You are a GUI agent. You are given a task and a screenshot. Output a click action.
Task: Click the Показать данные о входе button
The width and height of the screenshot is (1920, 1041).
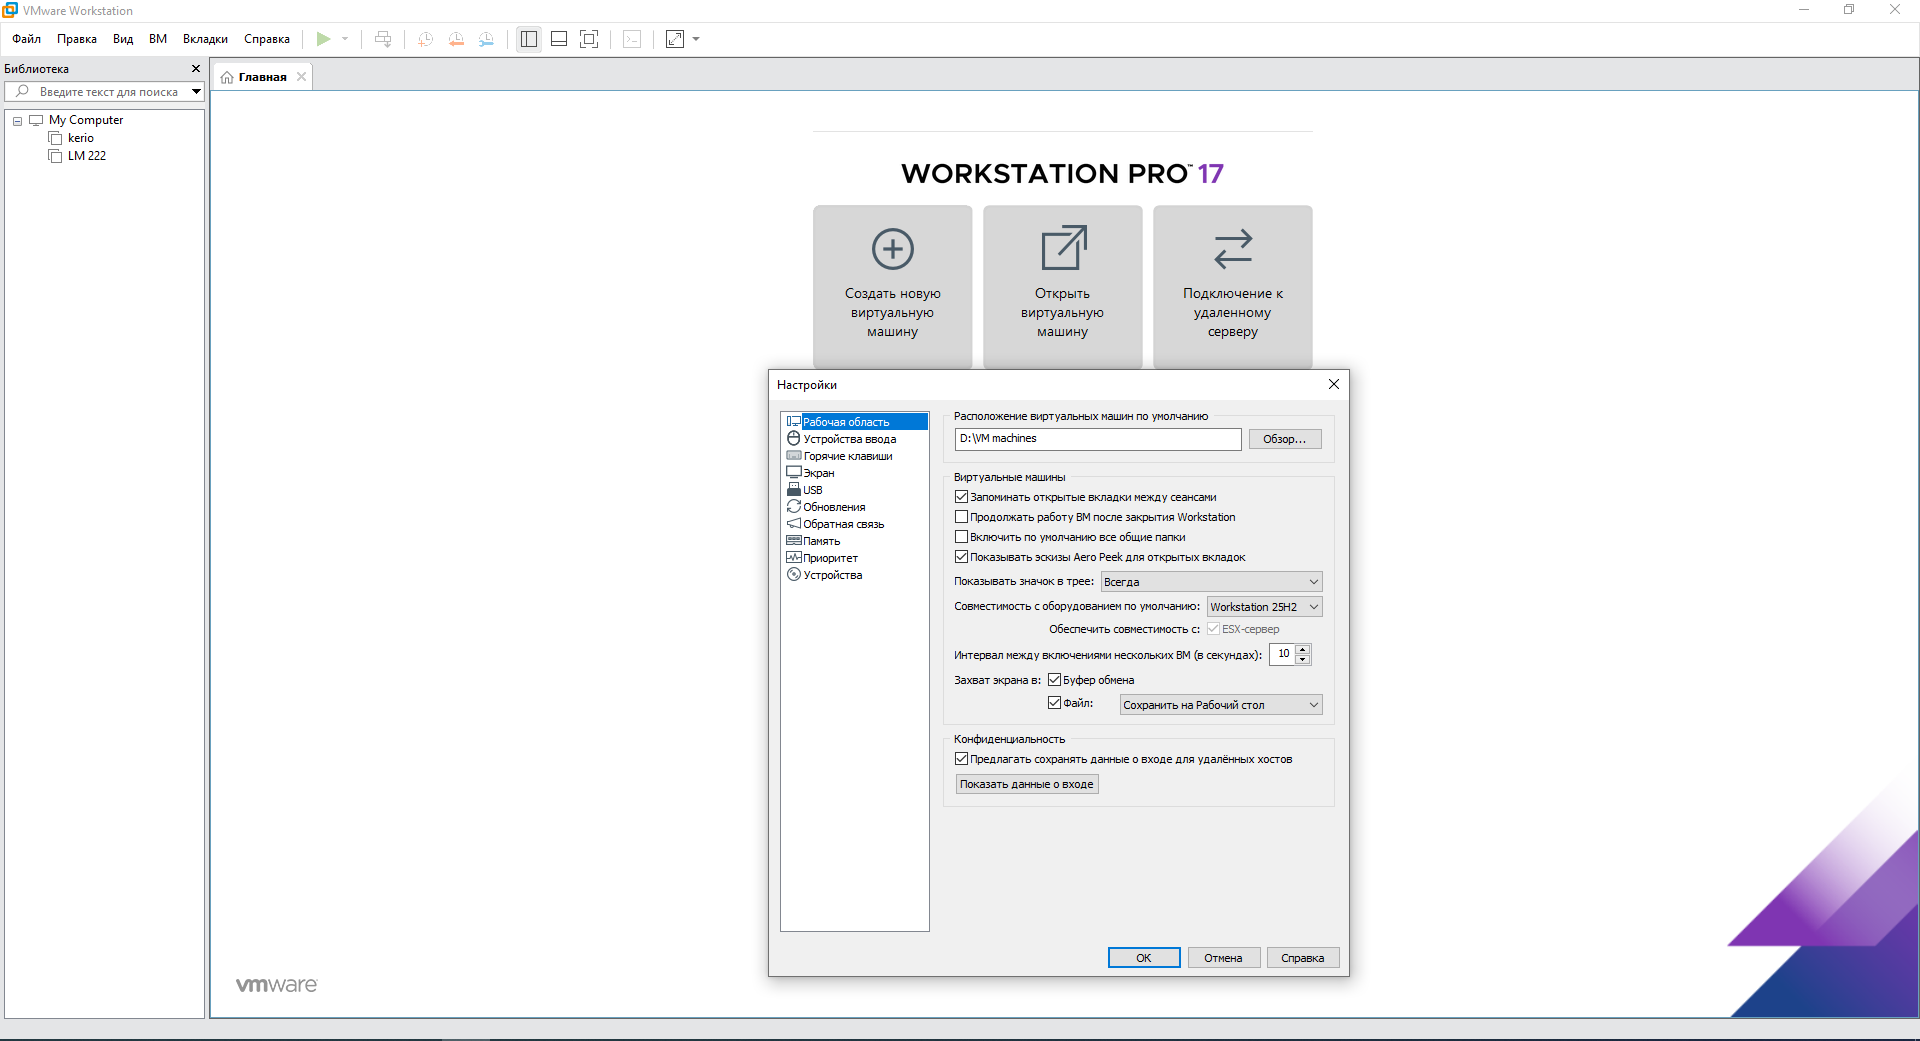coord(1027,784)
